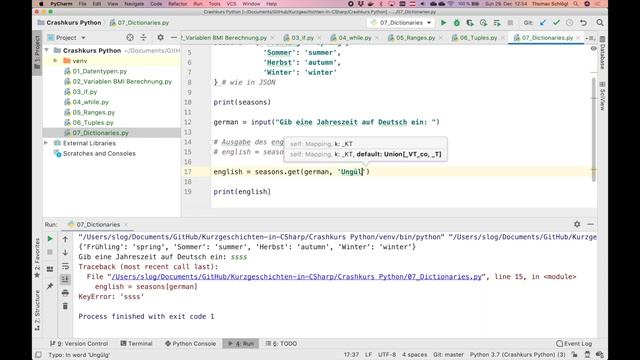Clear all Run console output
The width and height of the screenshot is (640, 360).
(65, 306)
